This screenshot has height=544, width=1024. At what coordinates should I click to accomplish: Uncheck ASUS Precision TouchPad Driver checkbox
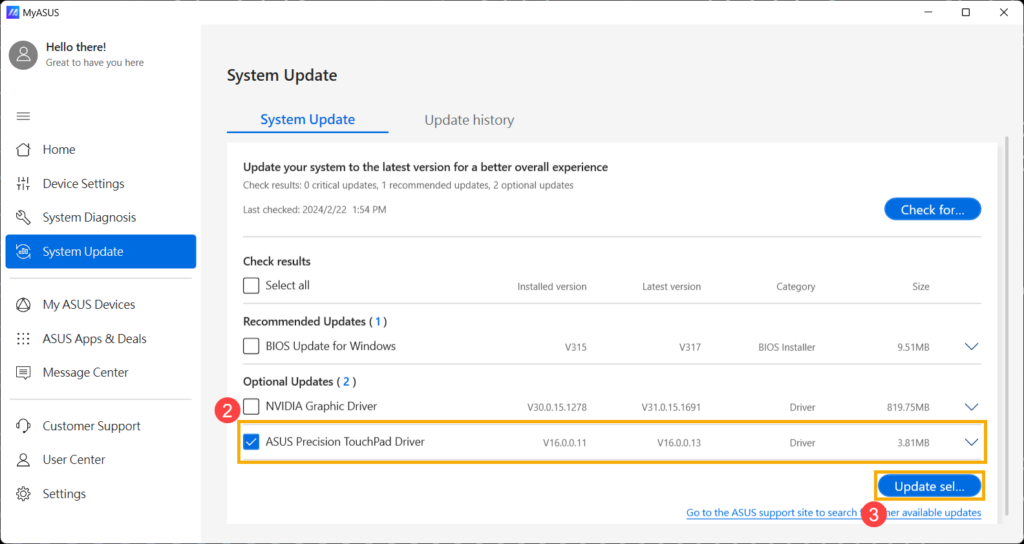[x=251, y=442]
